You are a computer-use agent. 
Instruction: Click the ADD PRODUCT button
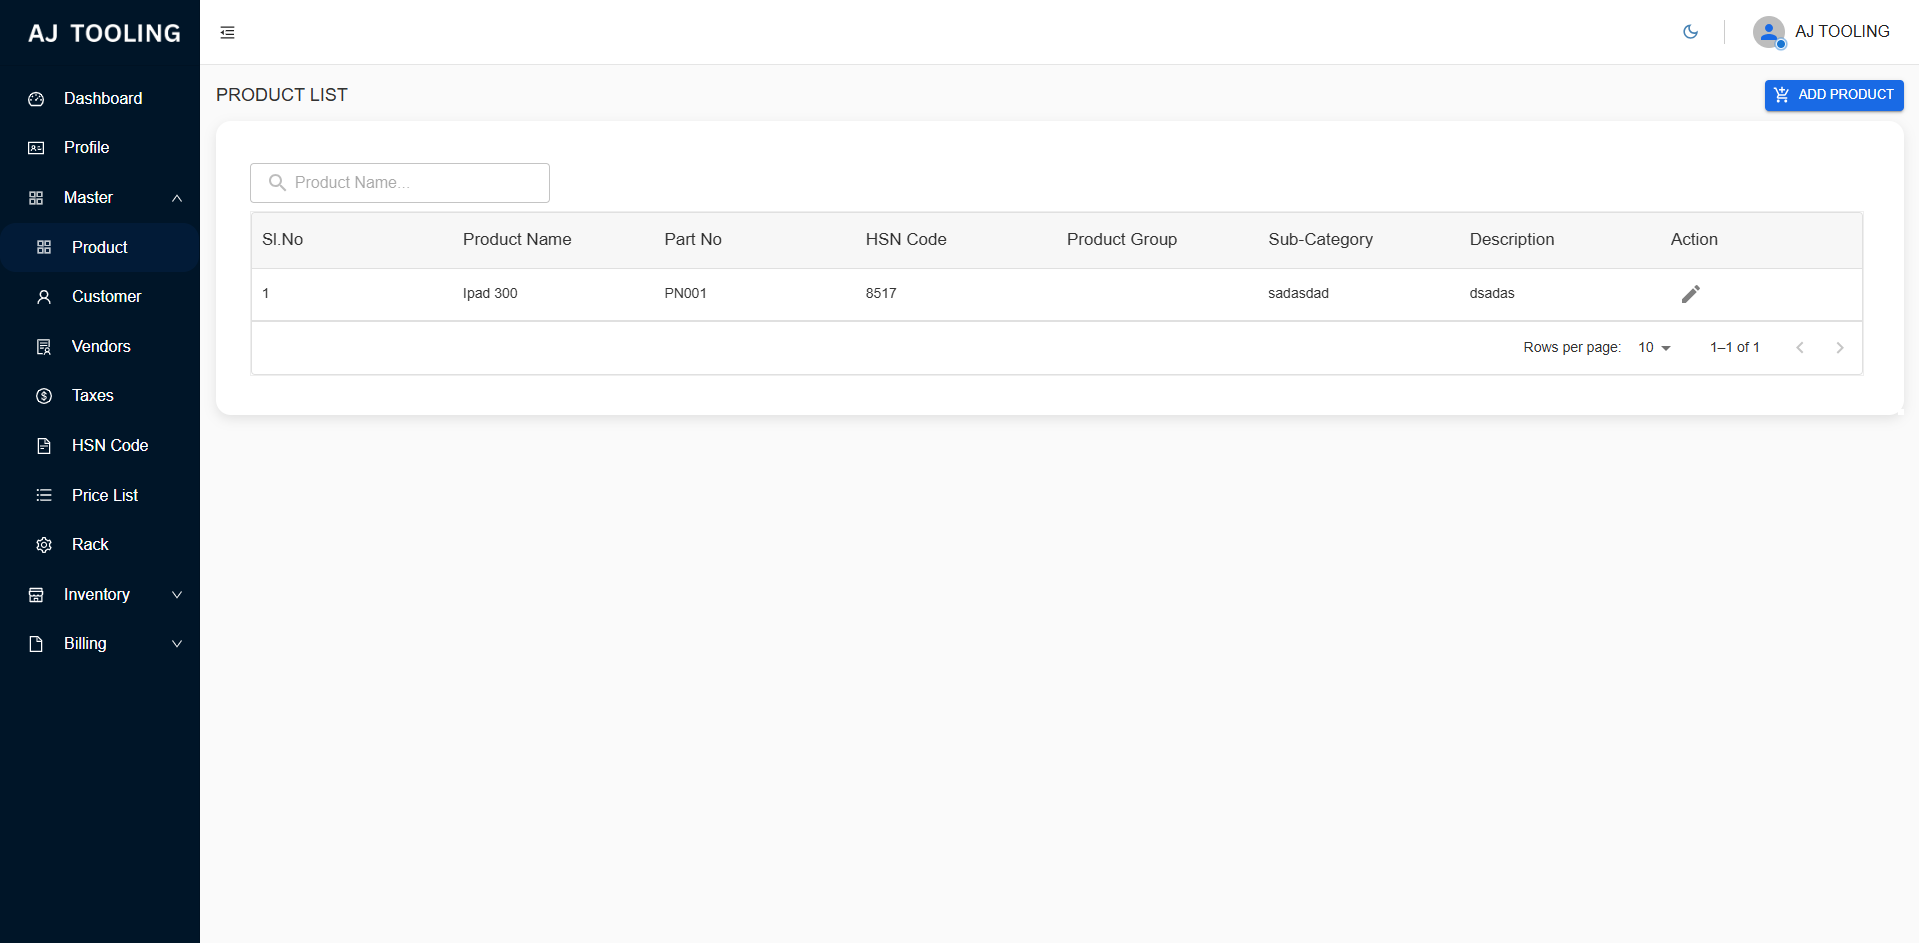click(x=1833, y=95)
